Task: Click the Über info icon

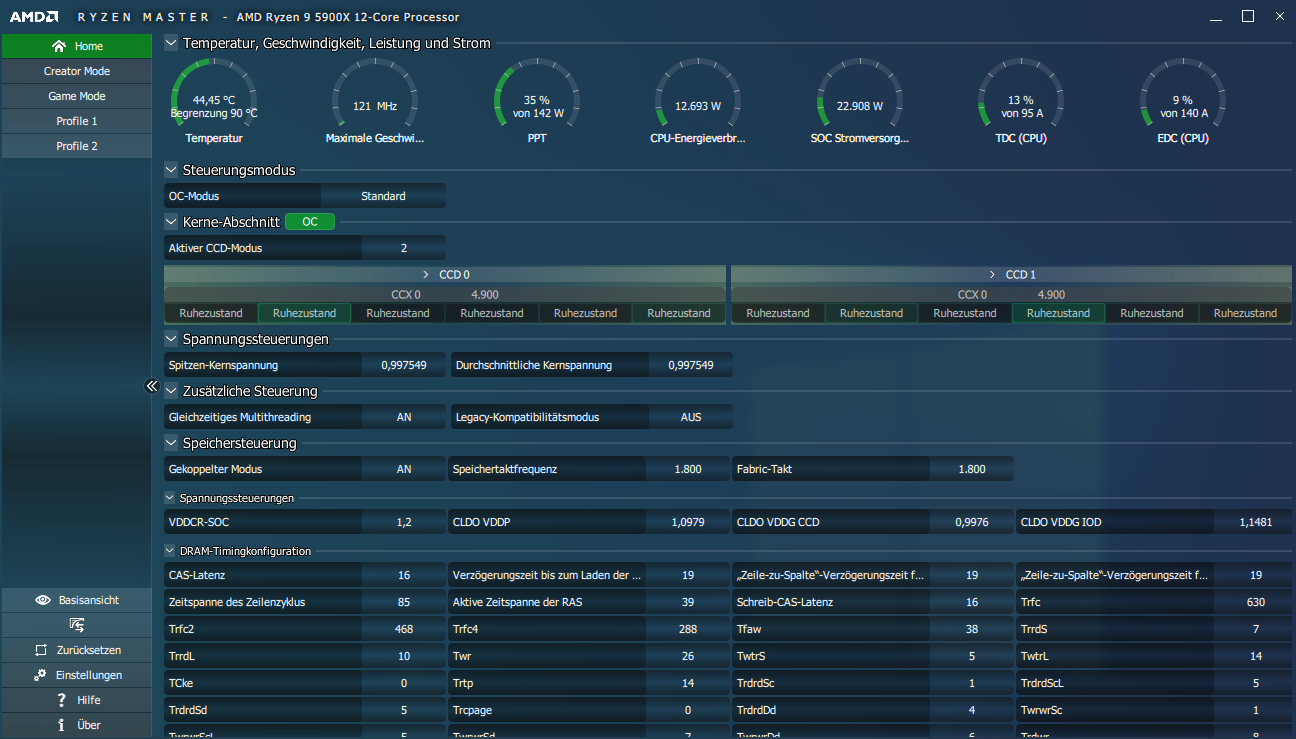Action: click(62, 725)
